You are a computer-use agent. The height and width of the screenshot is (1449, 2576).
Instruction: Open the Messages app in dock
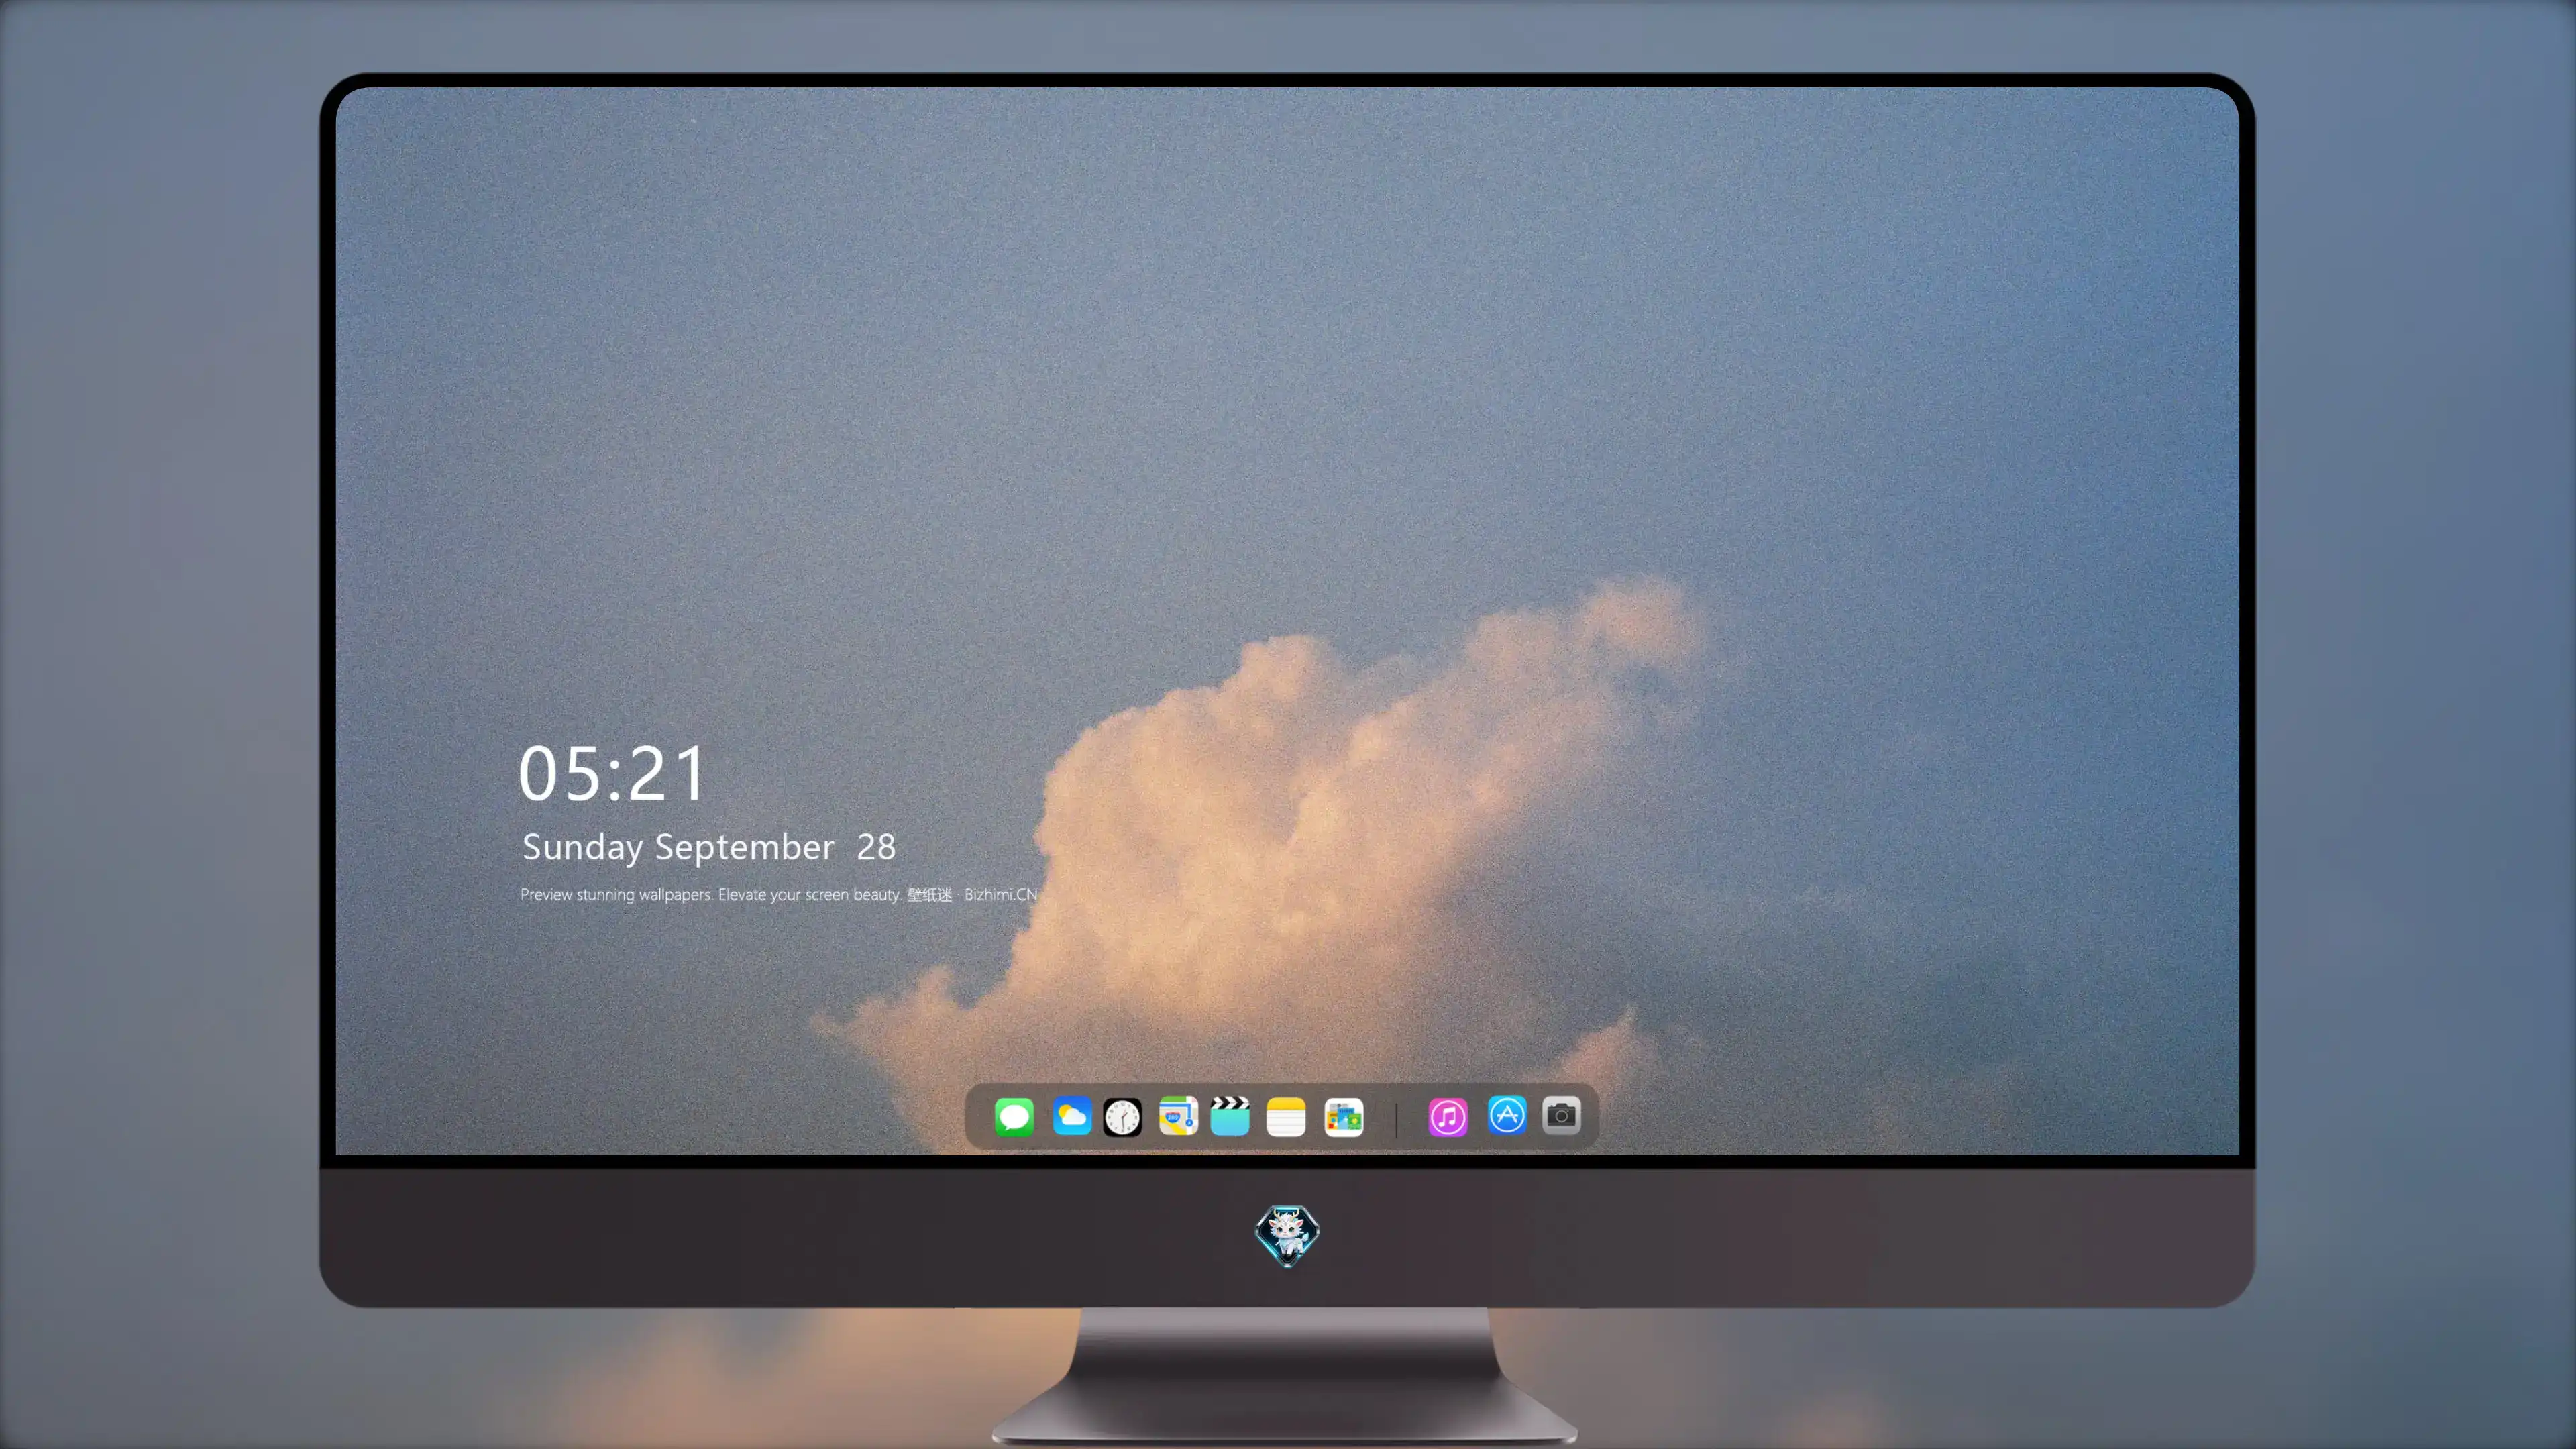tap(1014, 1116)
